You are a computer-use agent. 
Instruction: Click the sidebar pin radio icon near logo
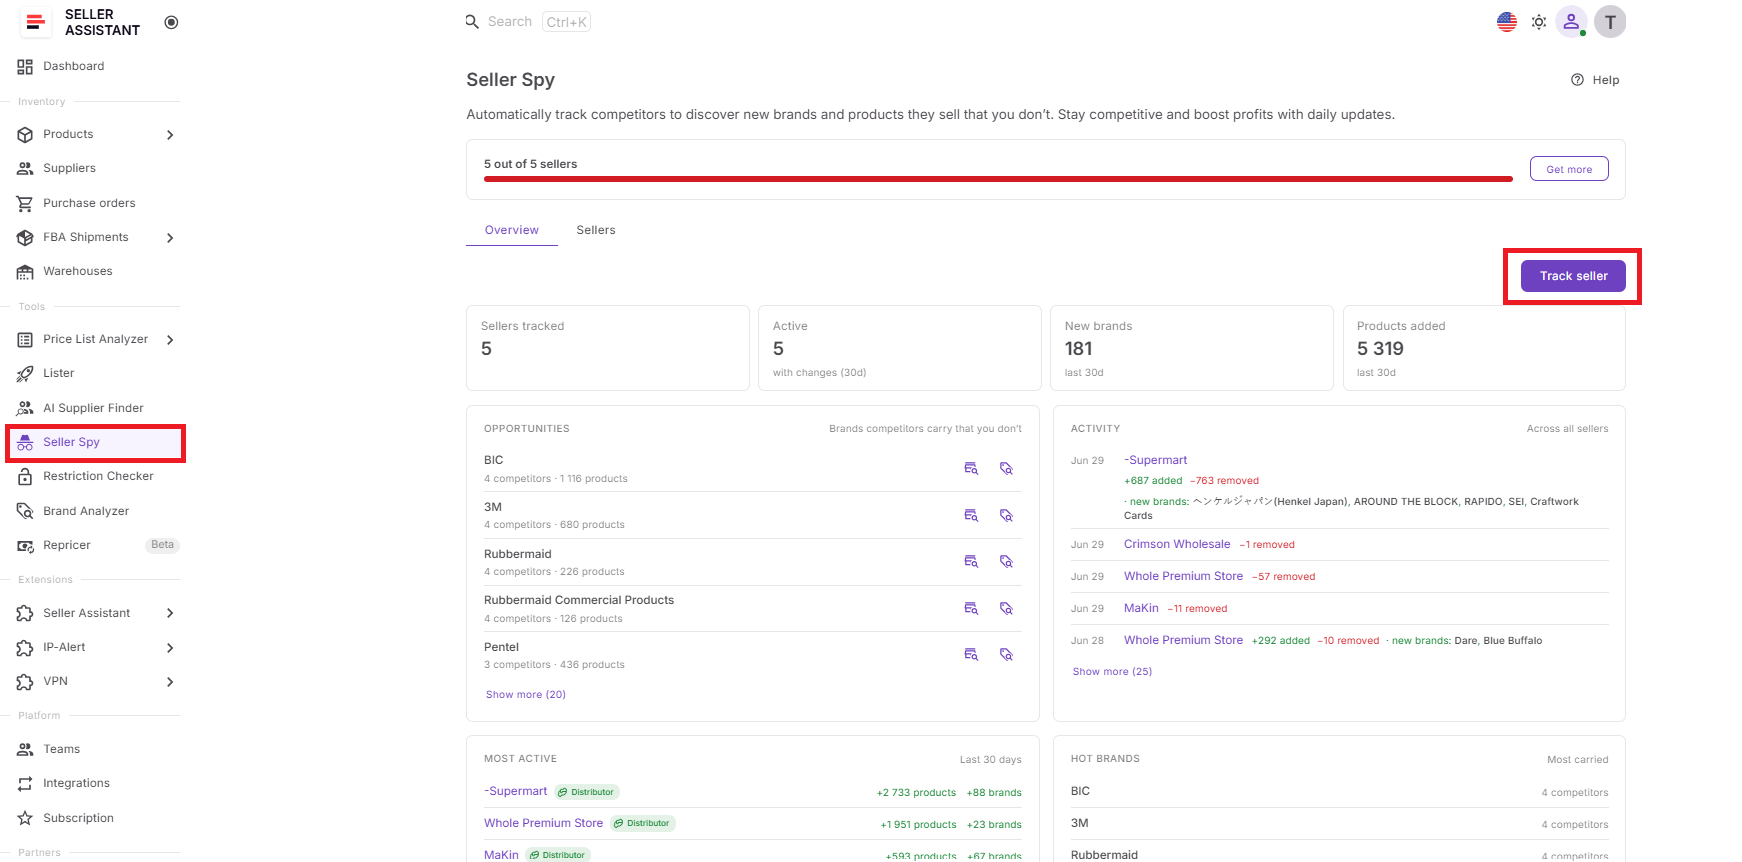point(171,22)
